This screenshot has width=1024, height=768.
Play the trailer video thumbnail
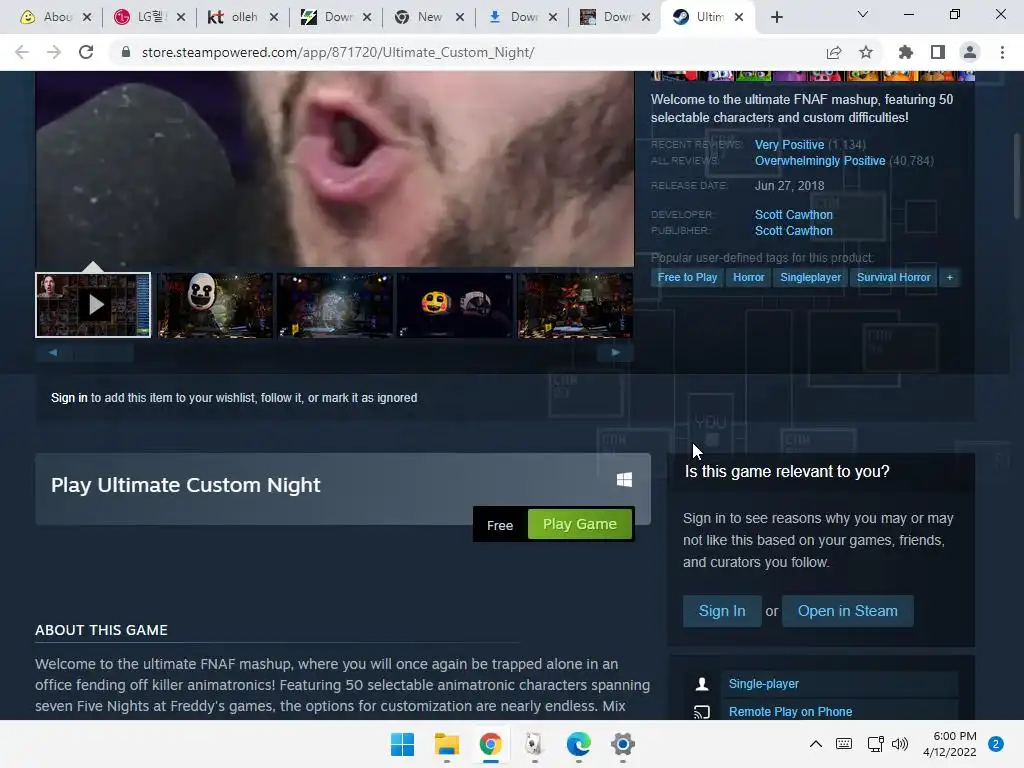pyautogui.click(x=93, y=305)
